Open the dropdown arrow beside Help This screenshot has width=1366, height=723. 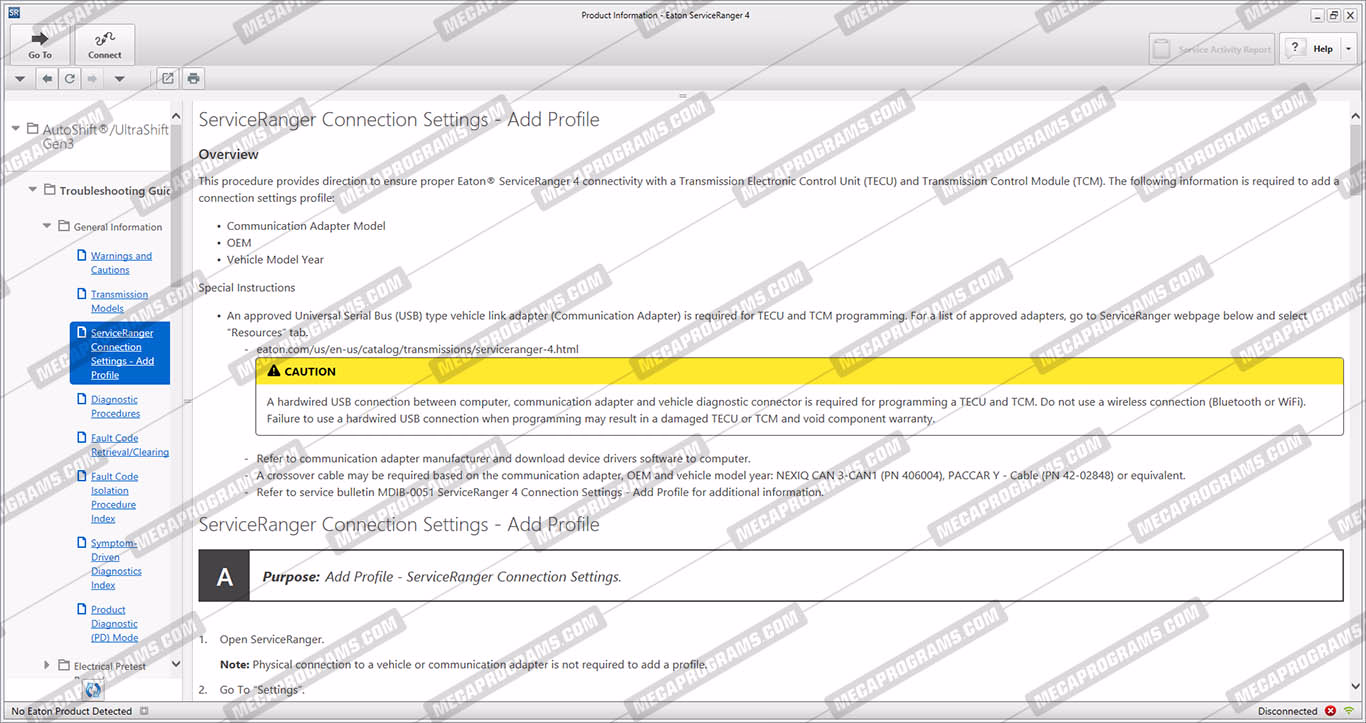click(1348, 48)
